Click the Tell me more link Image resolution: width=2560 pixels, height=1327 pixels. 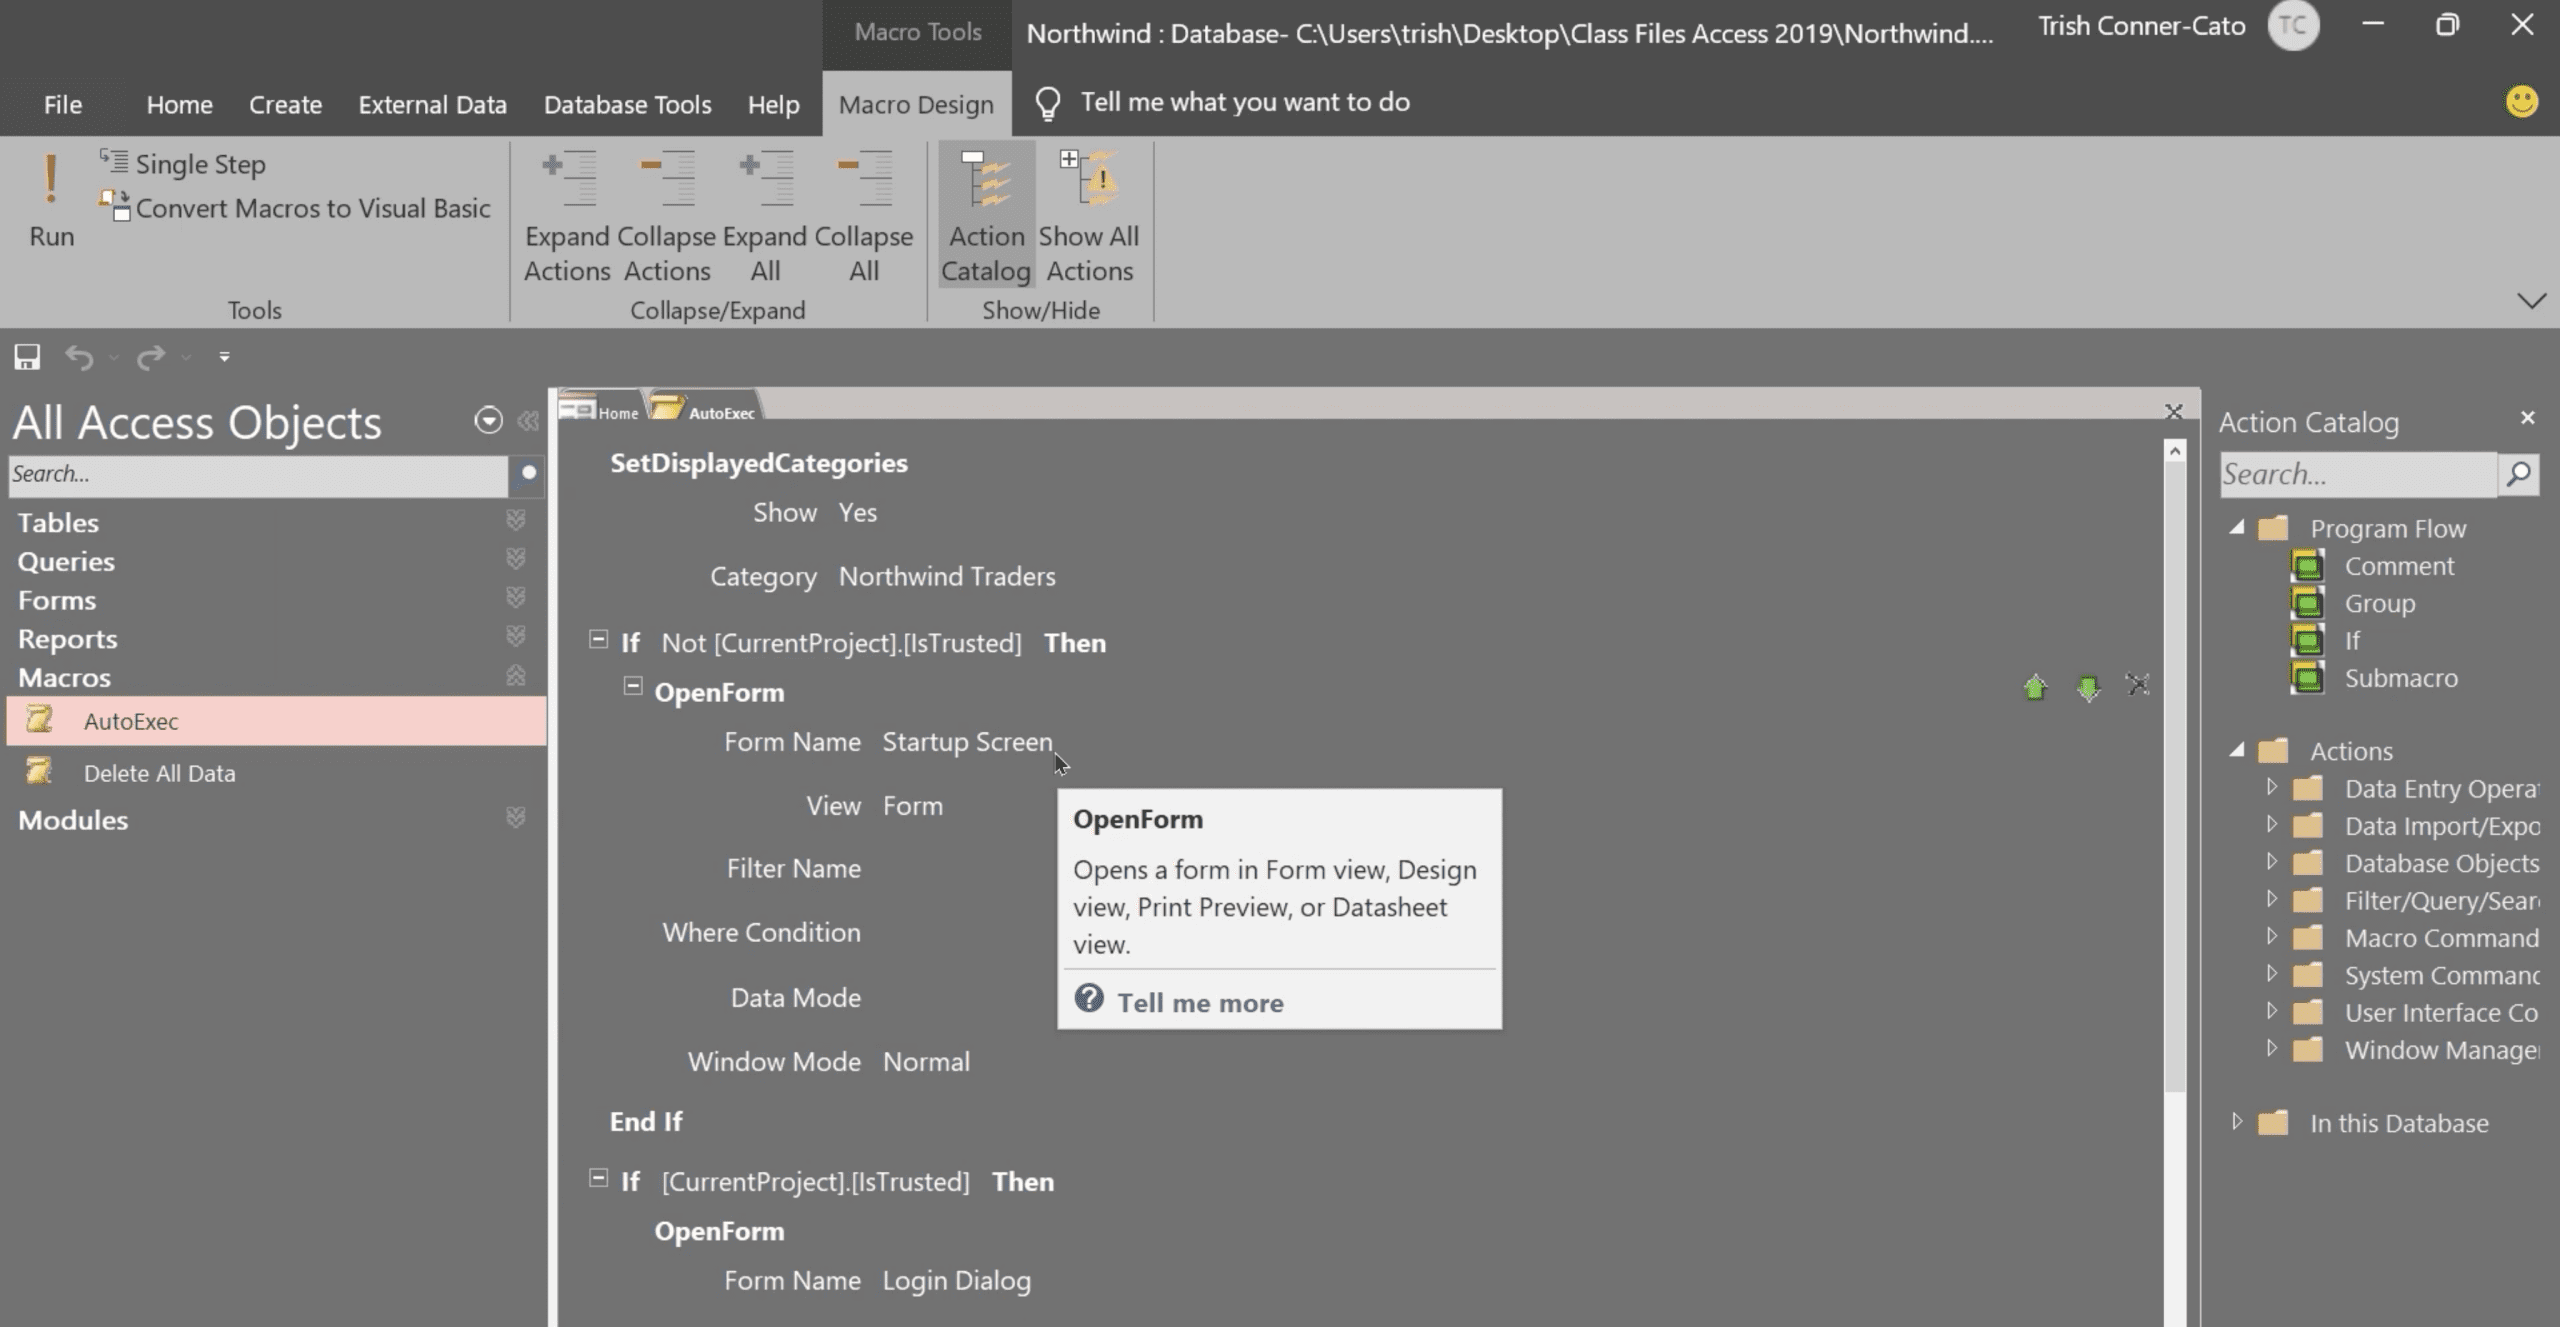coord(1199,1002)
